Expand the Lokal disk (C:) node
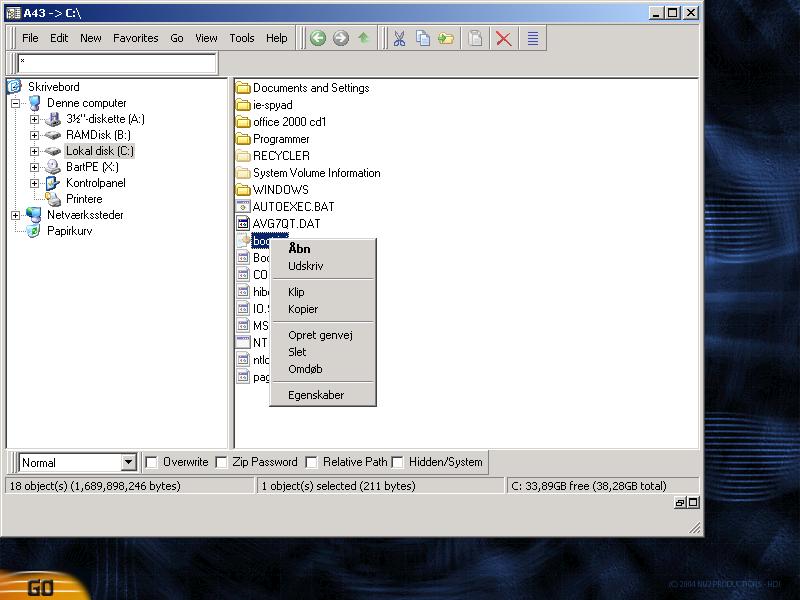 (34, 151)
